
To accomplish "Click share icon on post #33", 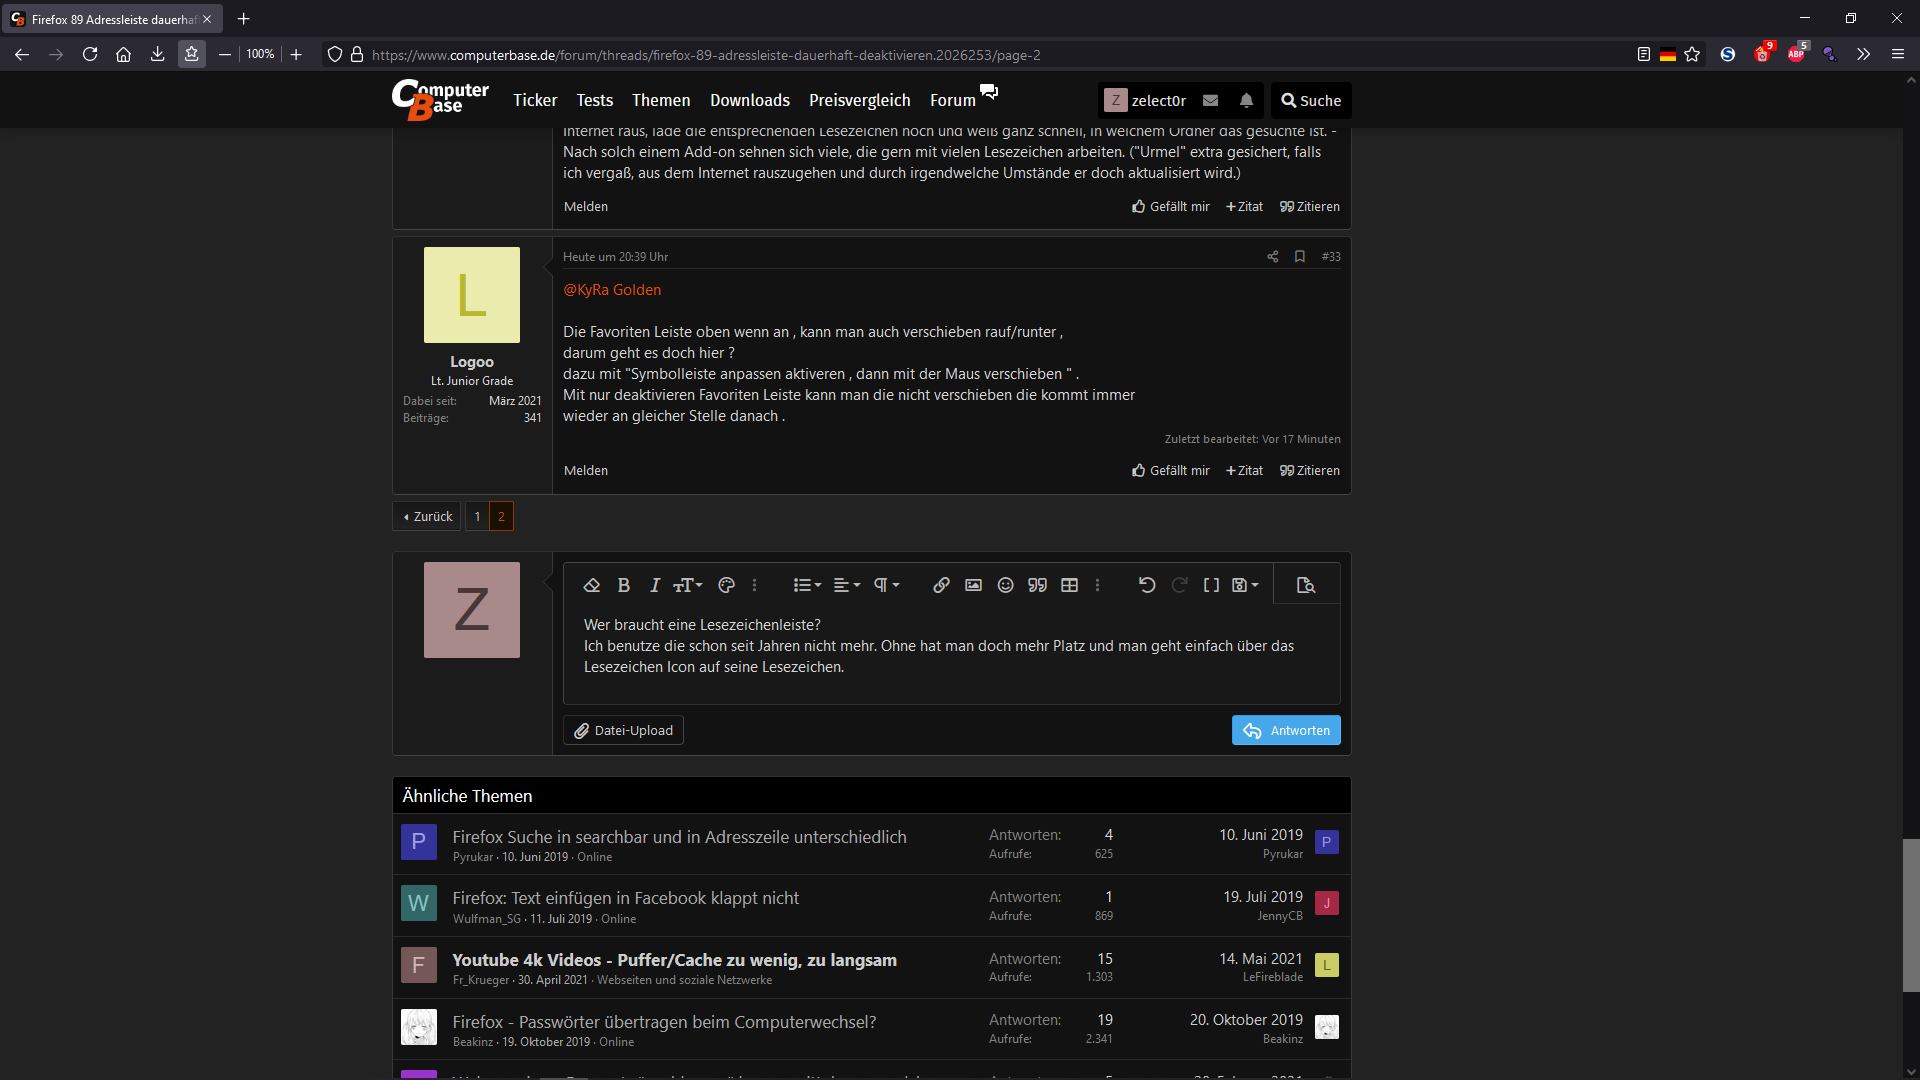I will coord(1272,257).
